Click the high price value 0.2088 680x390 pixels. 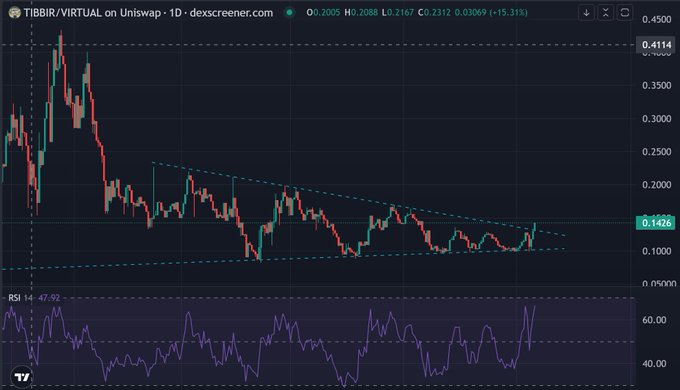coord(364,13)
